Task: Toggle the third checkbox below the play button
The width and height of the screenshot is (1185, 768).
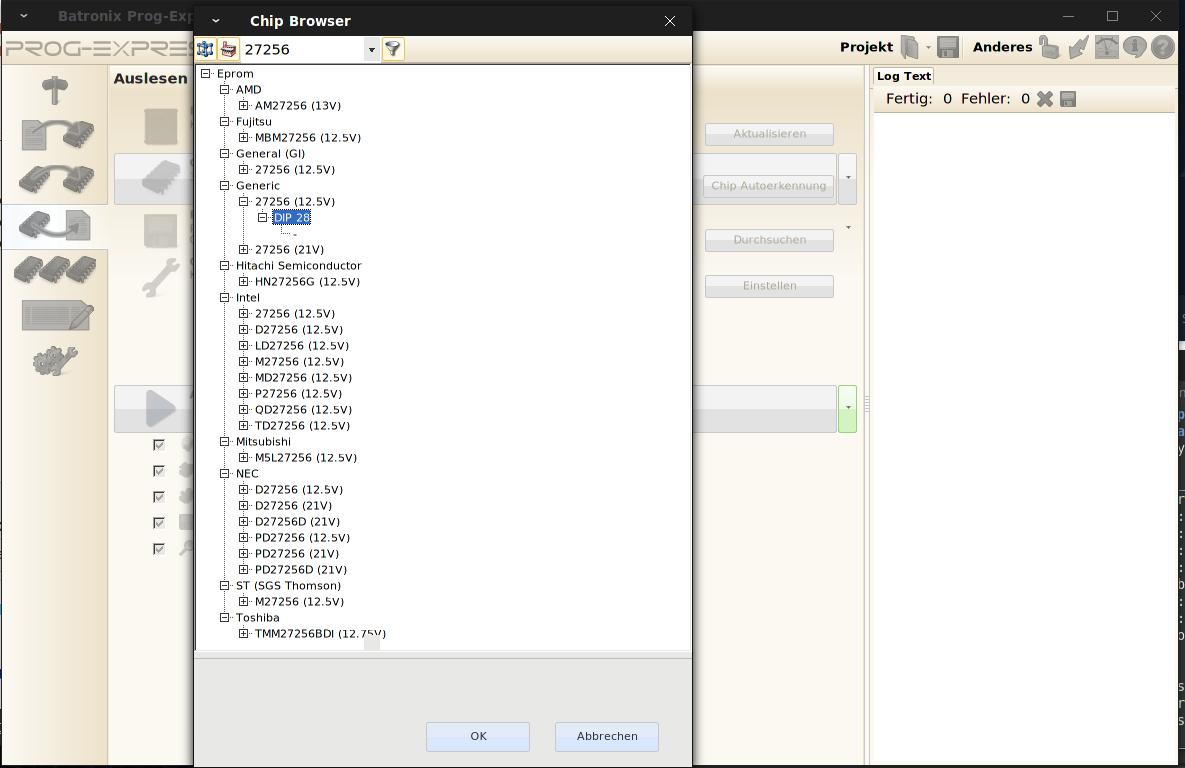Action: point(159,497)
